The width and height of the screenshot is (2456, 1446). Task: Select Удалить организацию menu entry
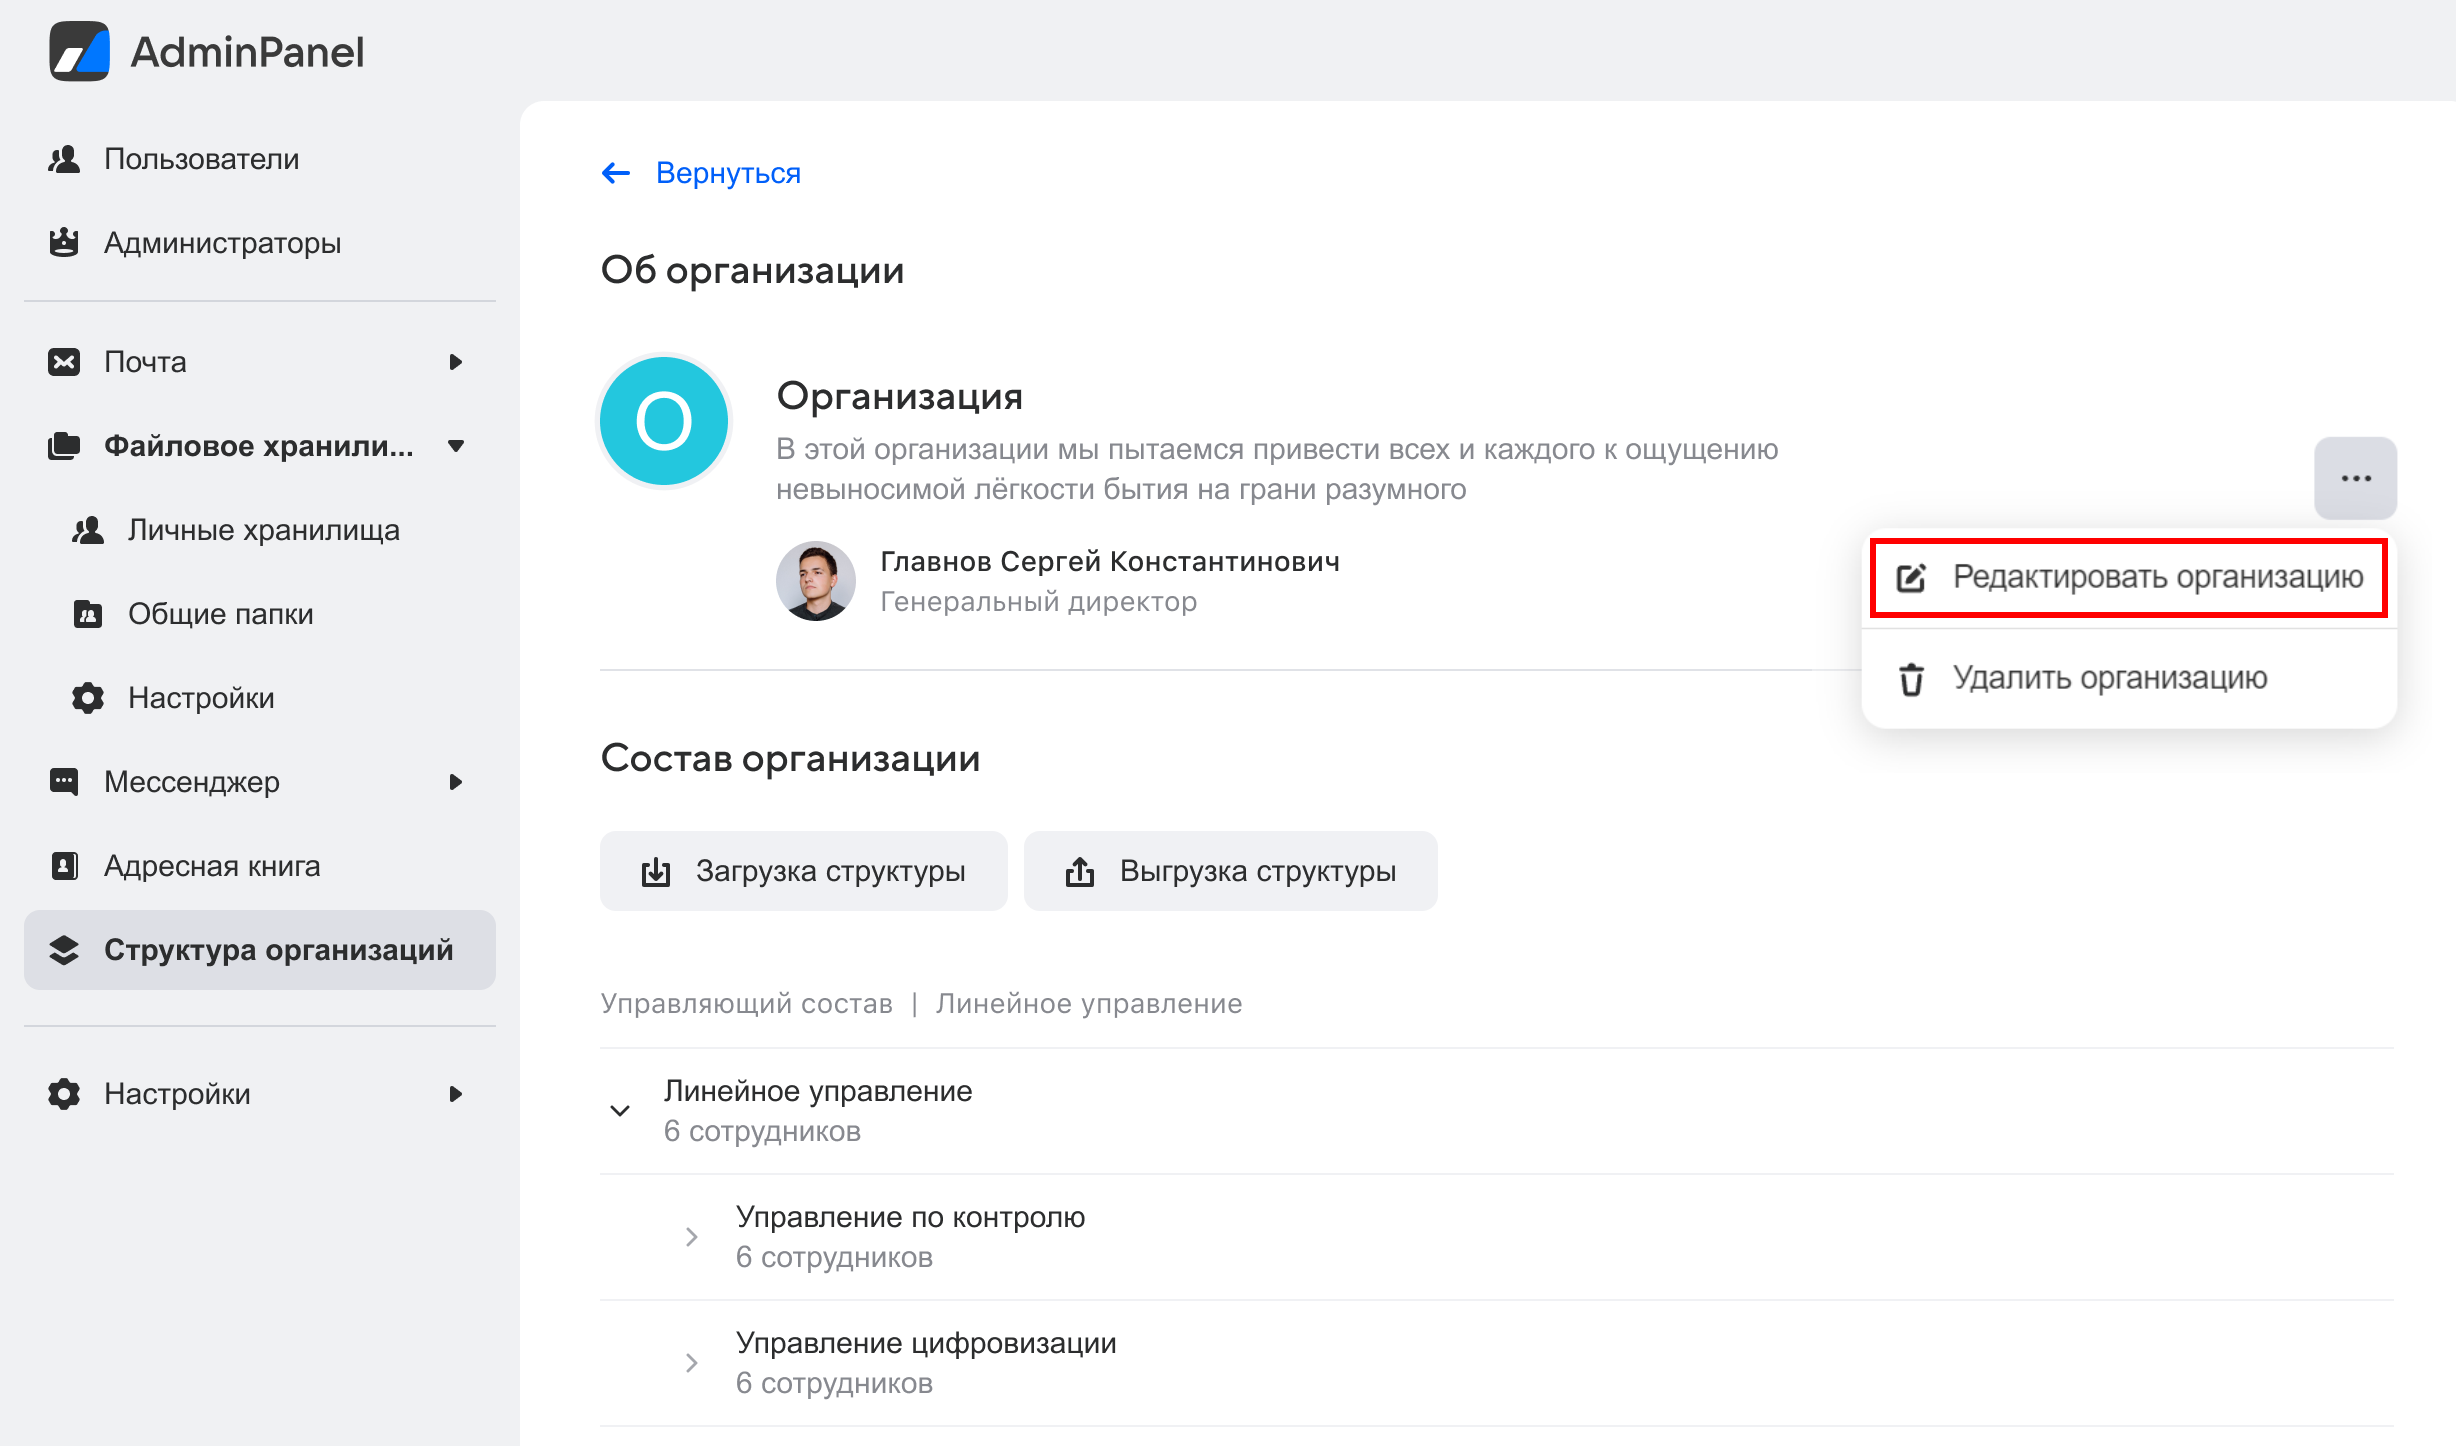[x=2109, y=678]
